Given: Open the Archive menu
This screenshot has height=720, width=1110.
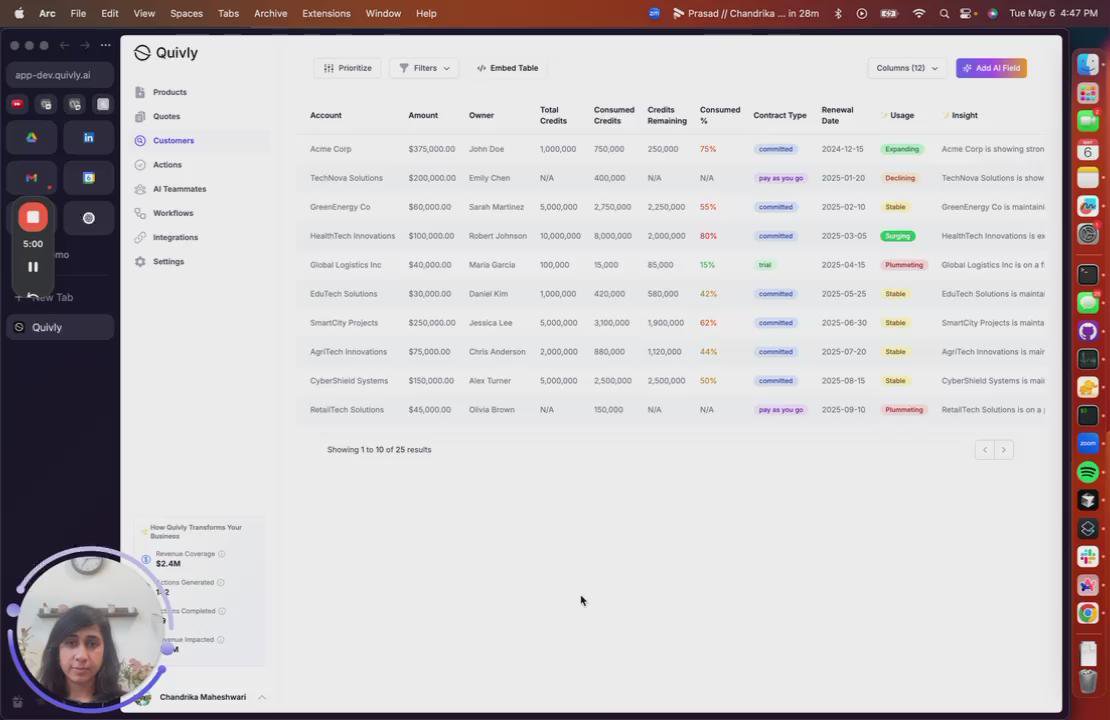Looking at the screenshot, I should [x=270, y=13].
